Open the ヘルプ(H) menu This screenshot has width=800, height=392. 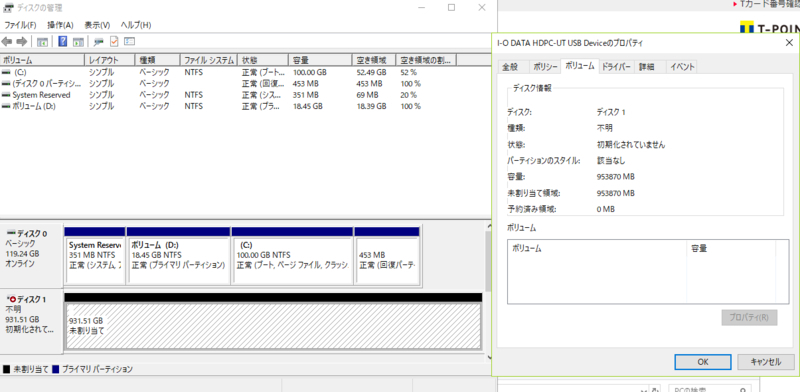tap(136, 25)
